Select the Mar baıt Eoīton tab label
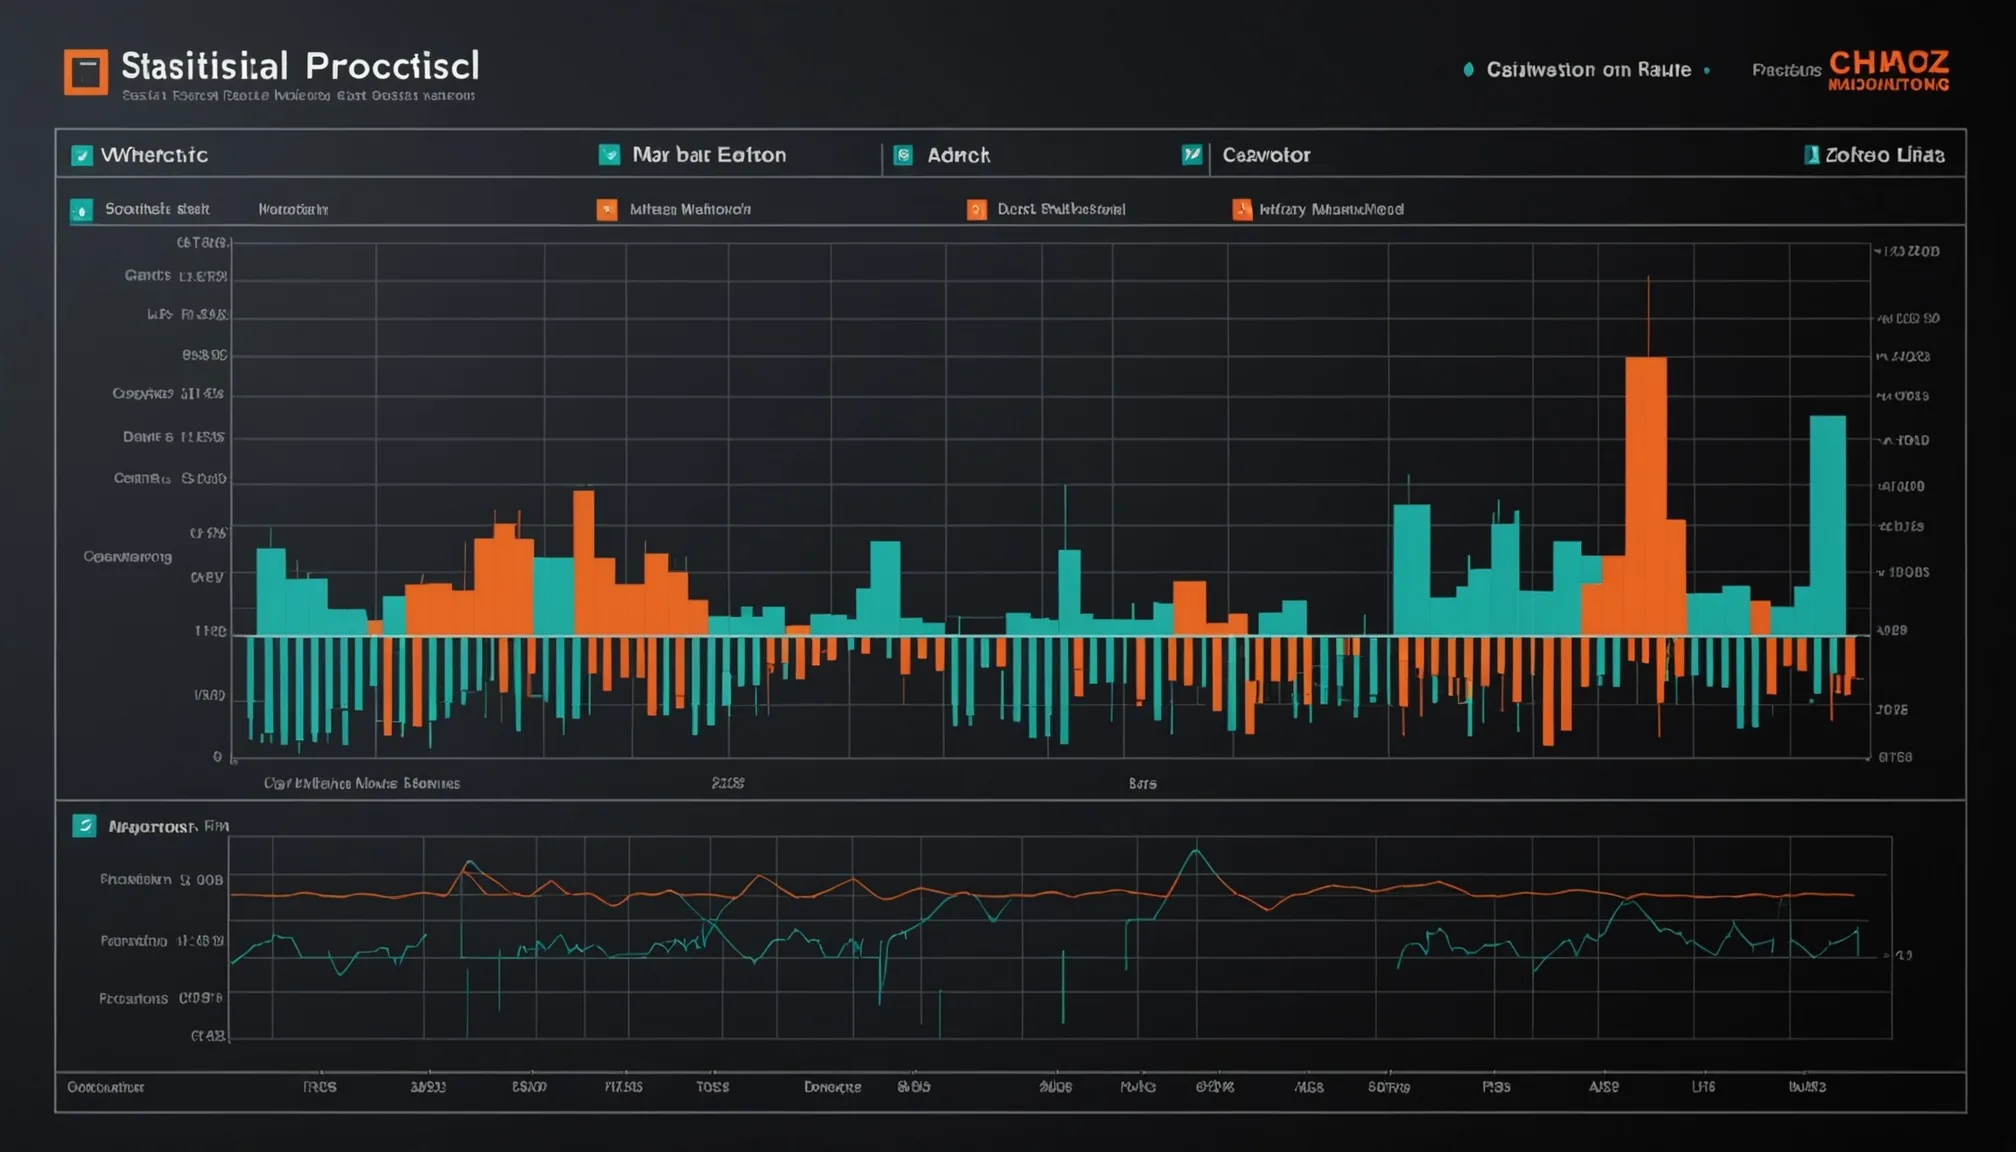The width and height of the screenshot is (2016, 1152). click(709, 155)
